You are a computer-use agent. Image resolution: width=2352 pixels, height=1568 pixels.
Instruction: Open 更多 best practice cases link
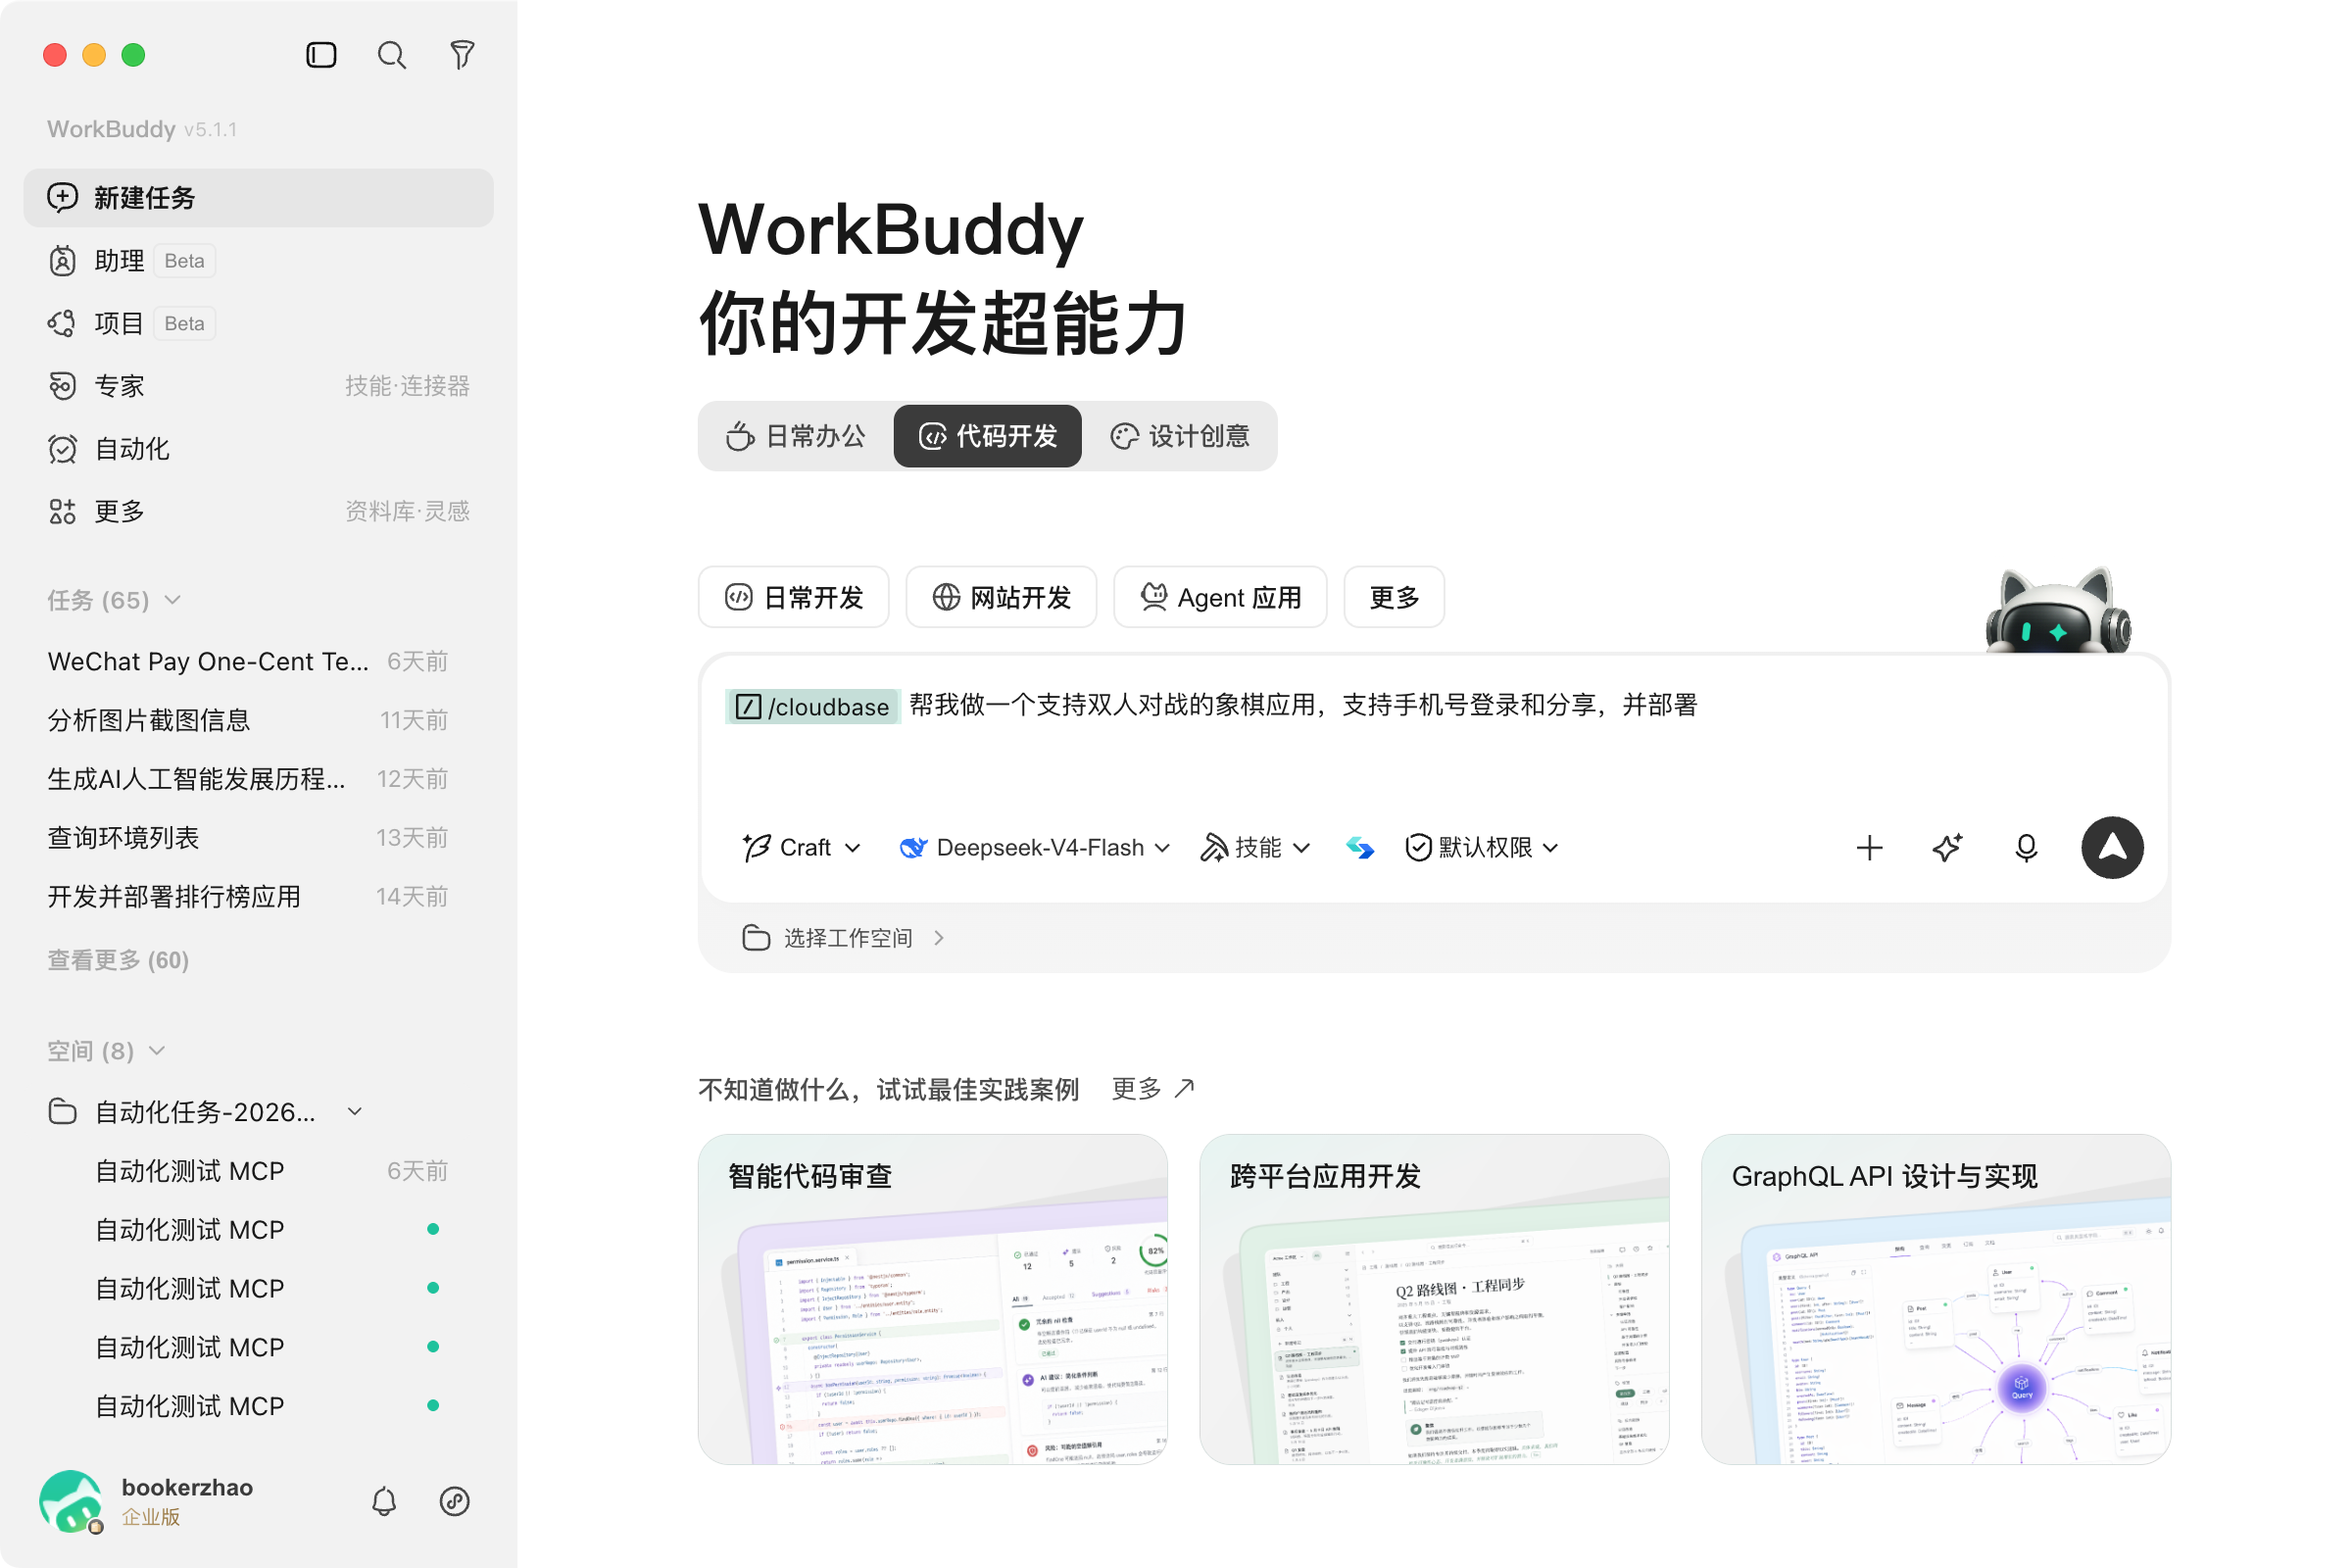(1154, 1088)
